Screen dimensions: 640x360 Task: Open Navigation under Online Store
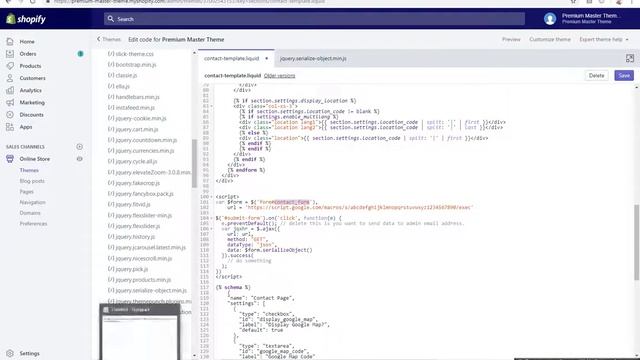(32, 202)
